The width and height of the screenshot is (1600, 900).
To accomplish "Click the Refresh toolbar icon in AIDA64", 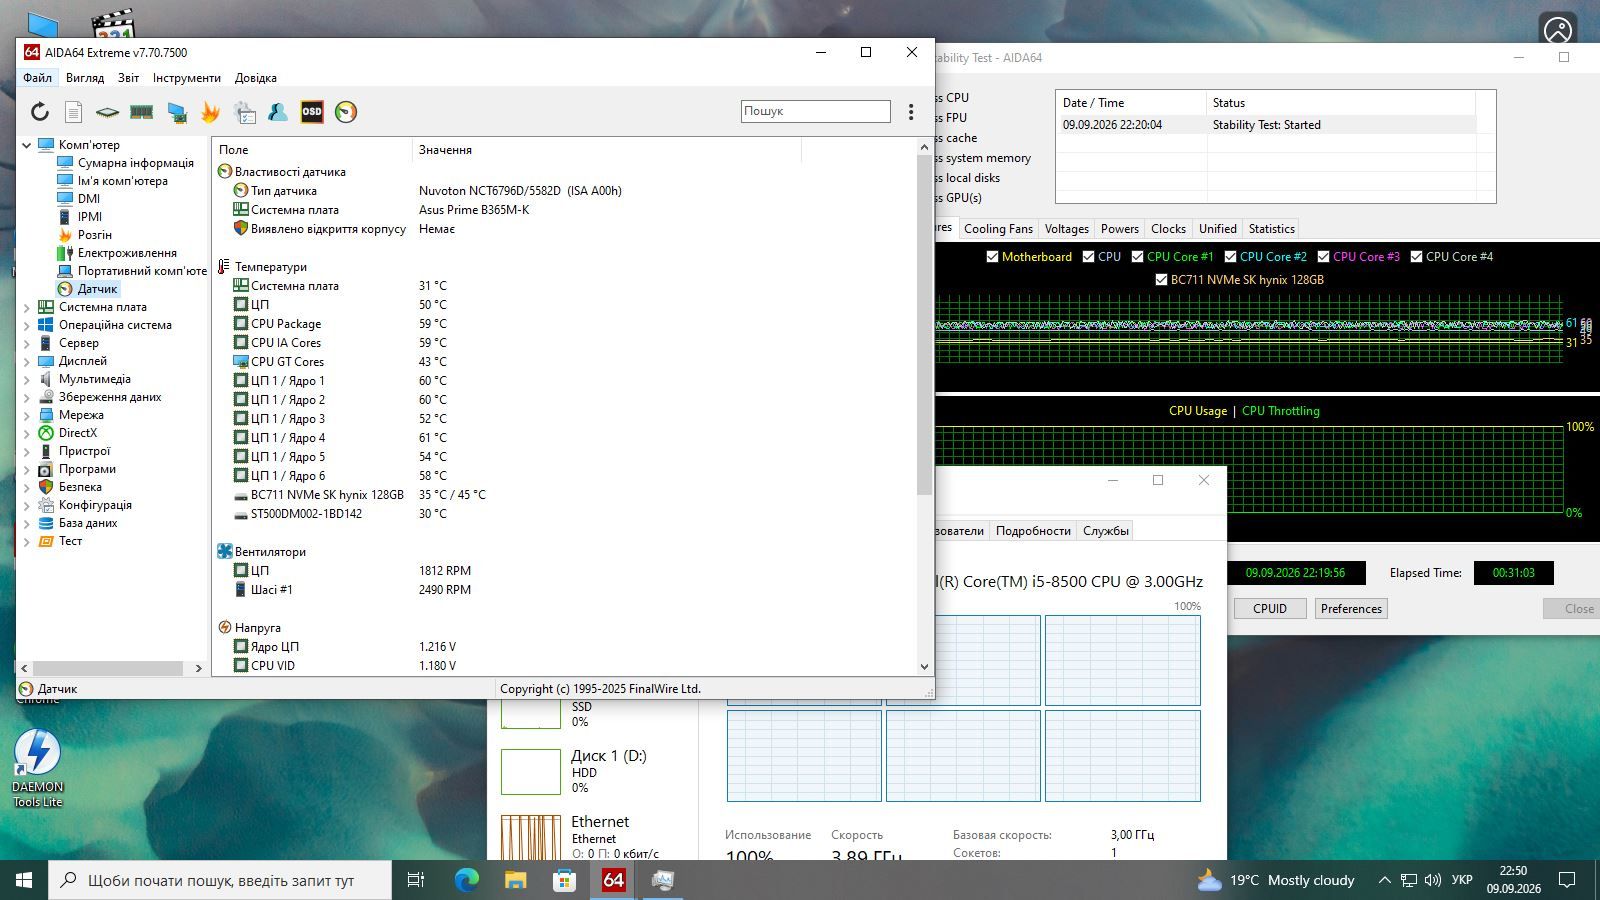I will [39, 112].
